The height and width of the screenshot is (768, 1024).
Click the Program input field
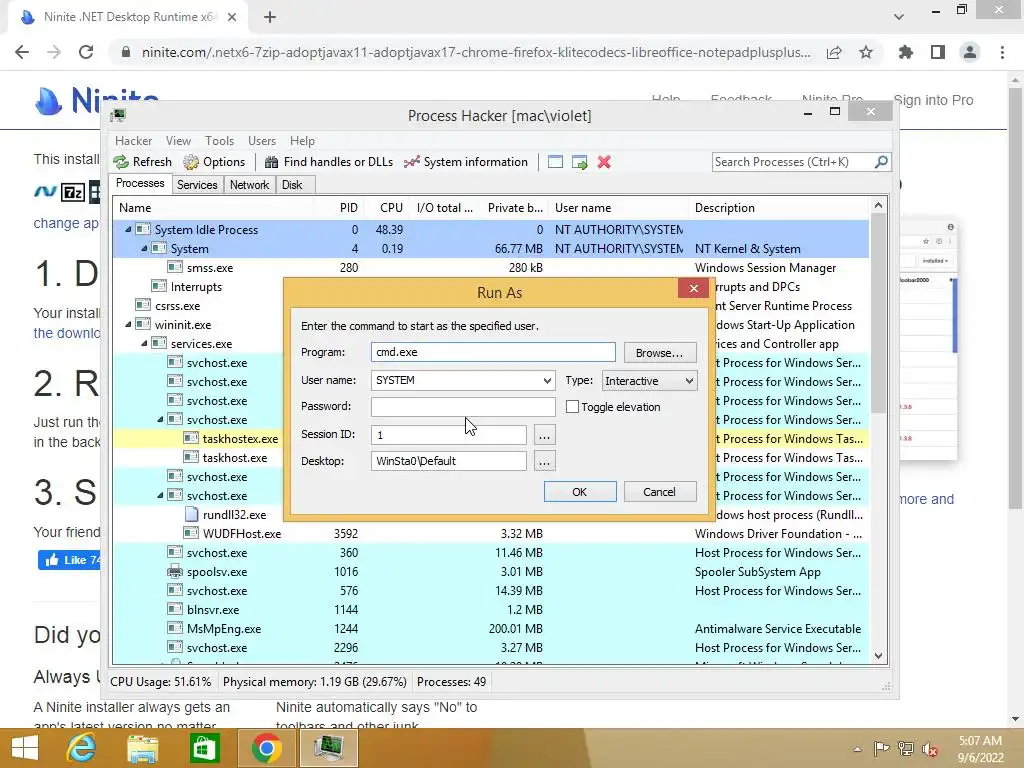(493, 352)
